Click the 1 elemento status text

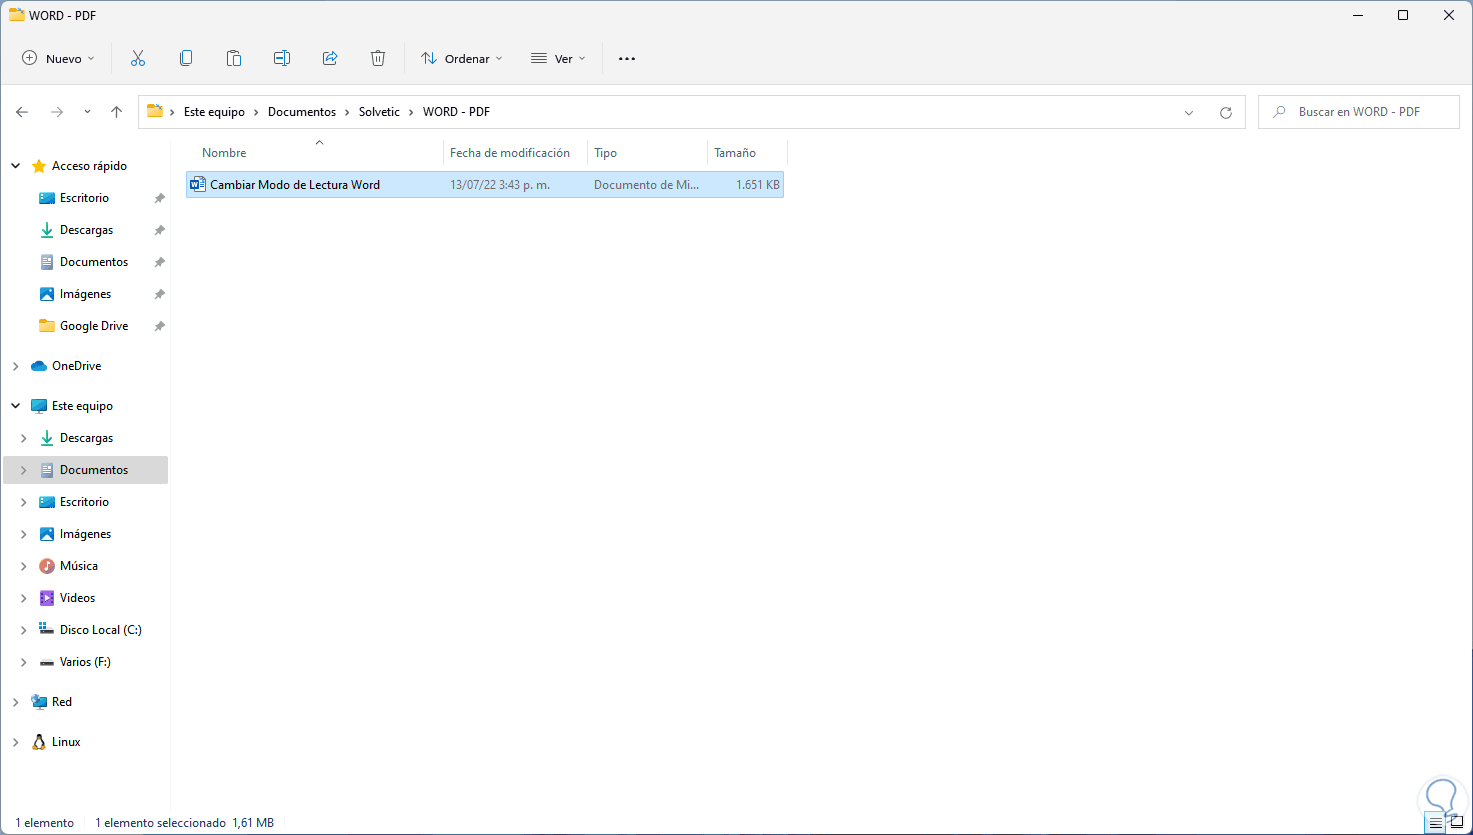[x=45, y=823]
